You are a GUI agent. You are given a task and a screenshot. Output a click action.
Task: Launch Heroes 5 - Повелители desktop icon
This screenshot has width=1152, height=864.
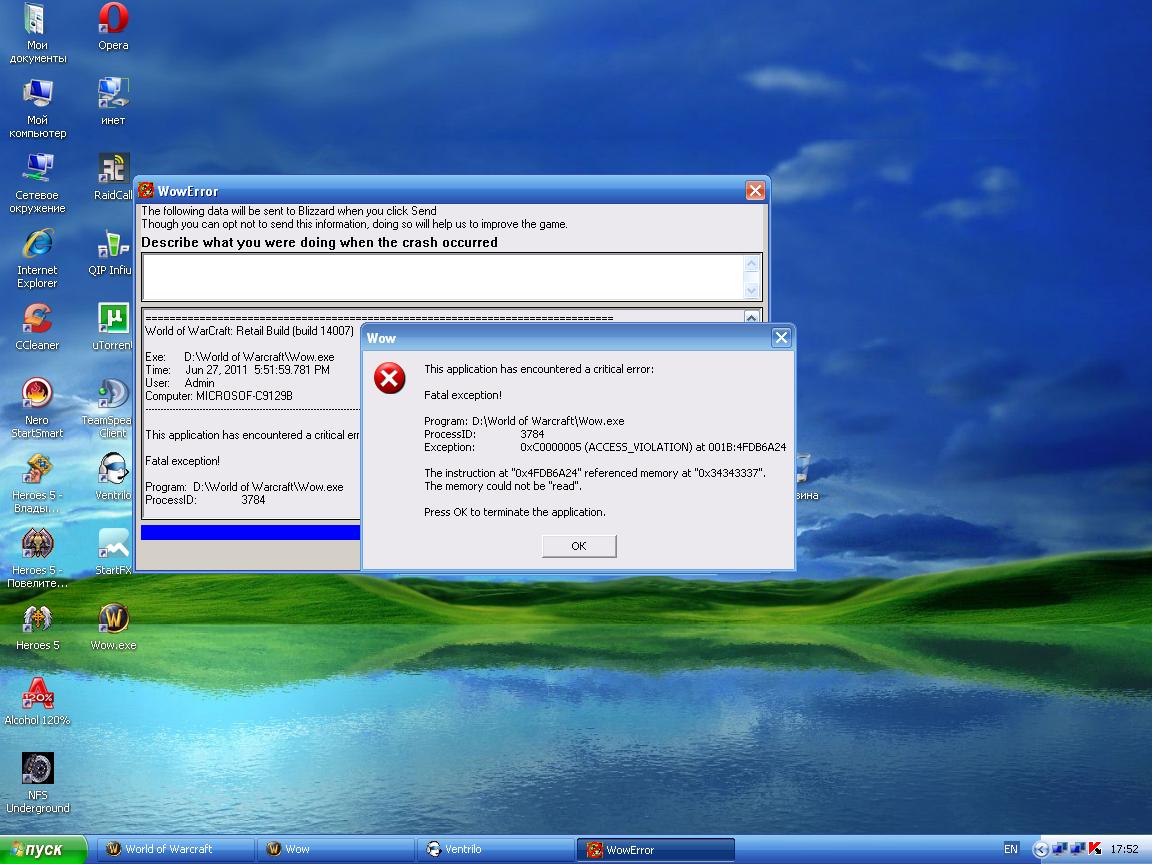point(37,558)
